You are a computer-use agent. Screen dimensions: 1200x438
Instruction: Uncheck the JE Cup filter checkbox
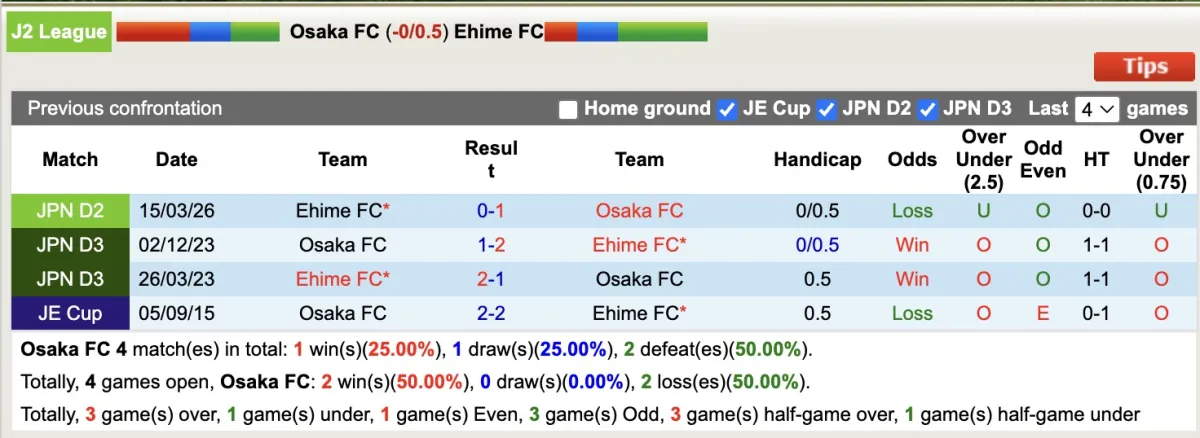(x=727, y=109)
